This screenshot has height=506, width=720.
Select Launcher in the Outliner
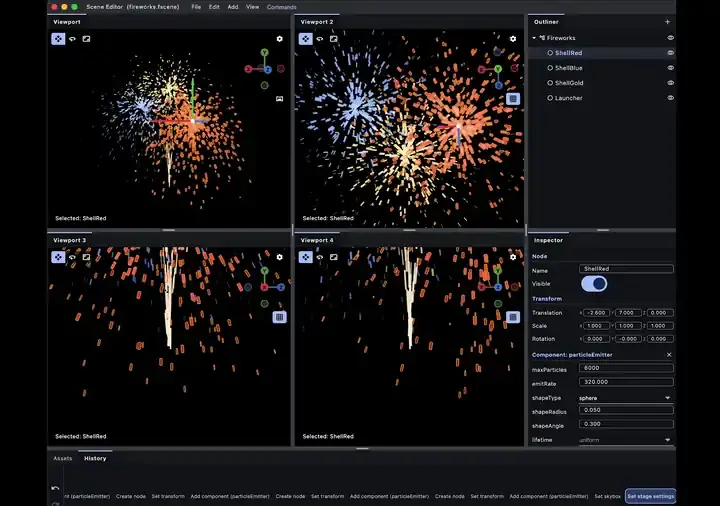(x=568, y=98)
